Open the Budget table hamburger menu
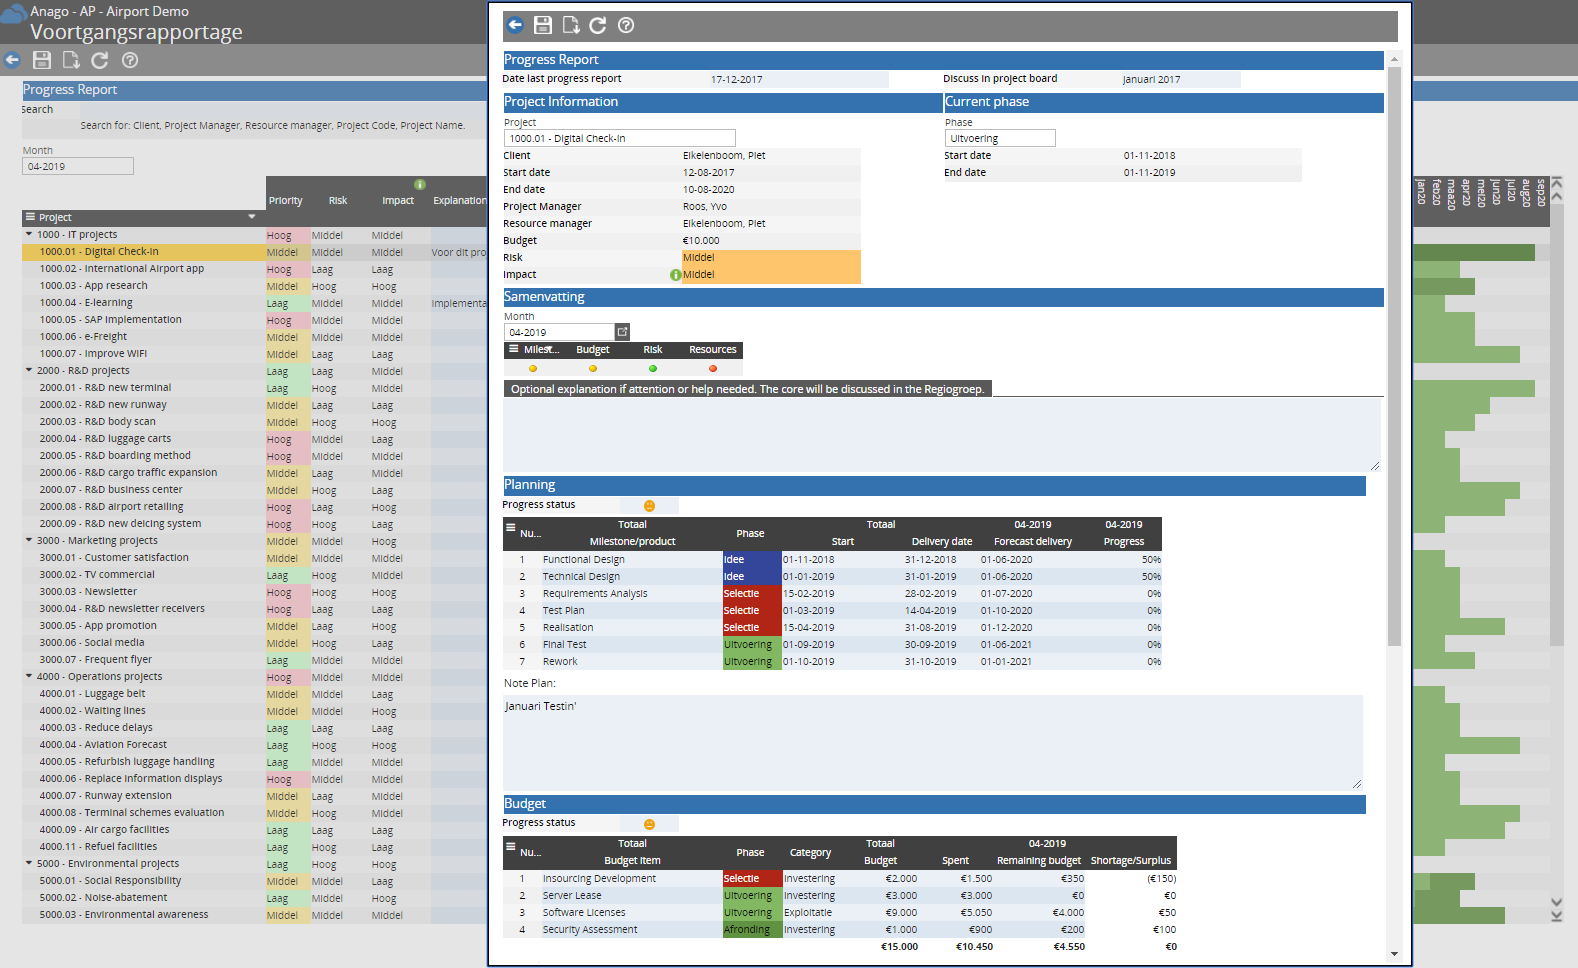The height and width of the screenshot is (968, 1578). pyautogui.click(x=511, y=846)
